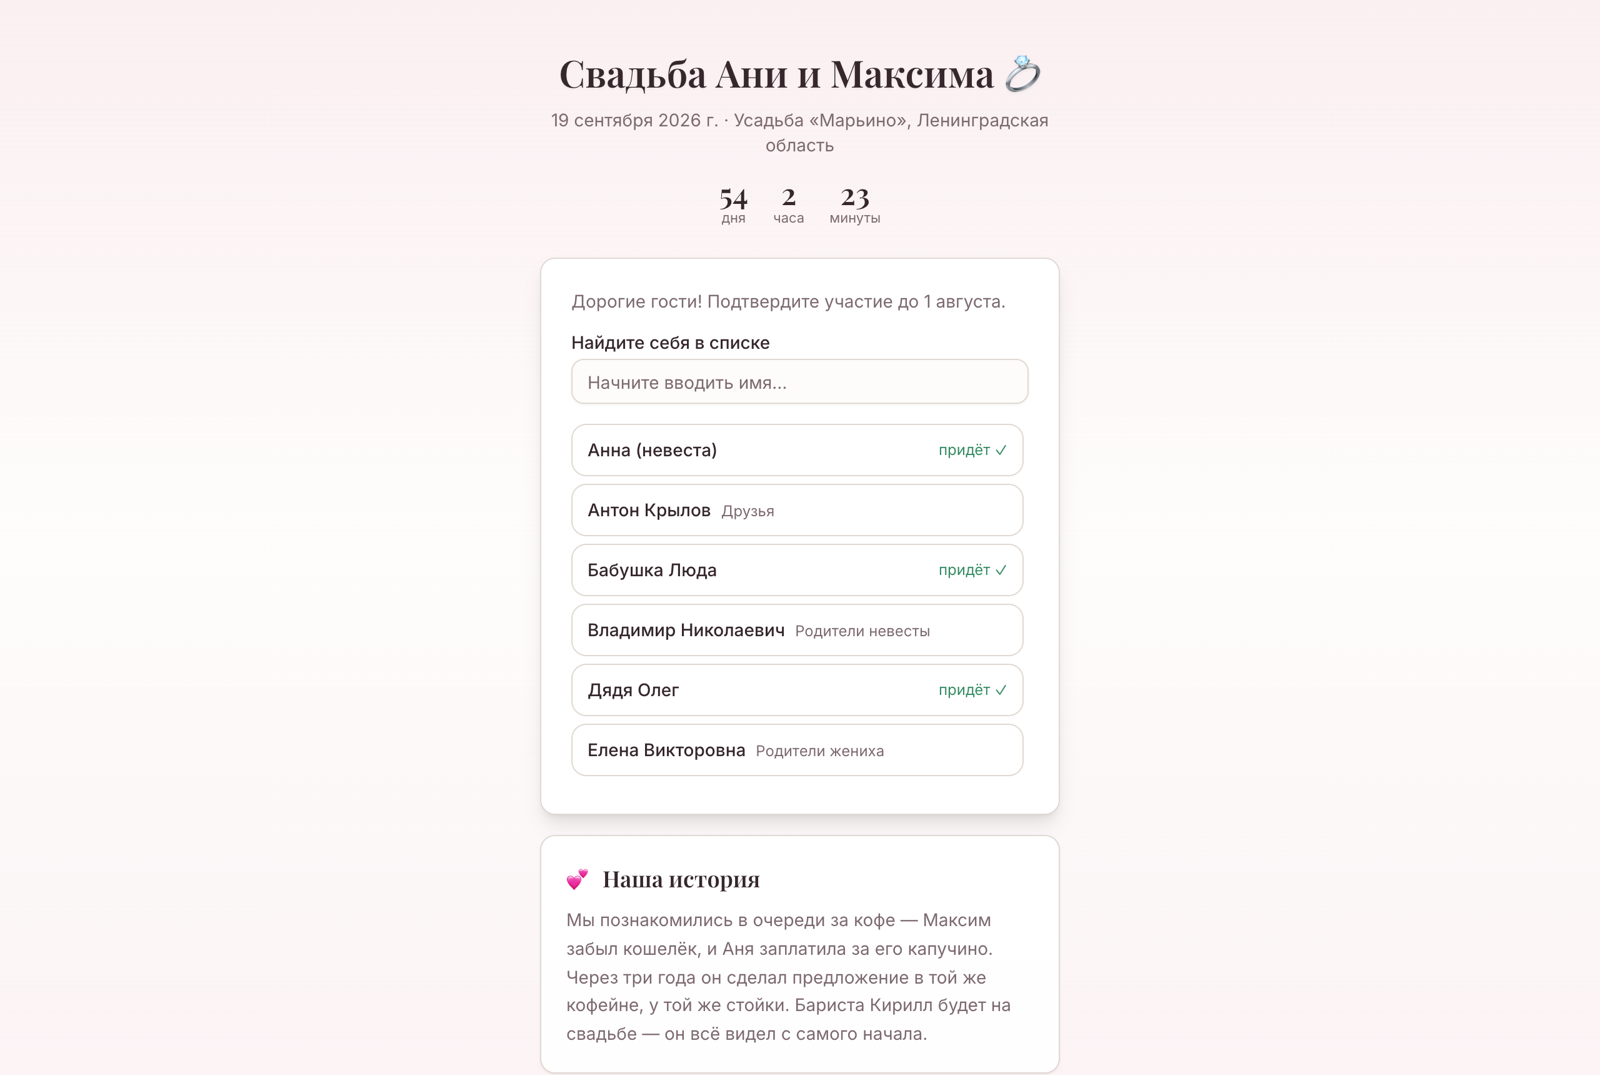Click the green checkmark next to Анна (невеста)
The height and width of the screenshot is (1075, 1600).
pos(1001,450)
